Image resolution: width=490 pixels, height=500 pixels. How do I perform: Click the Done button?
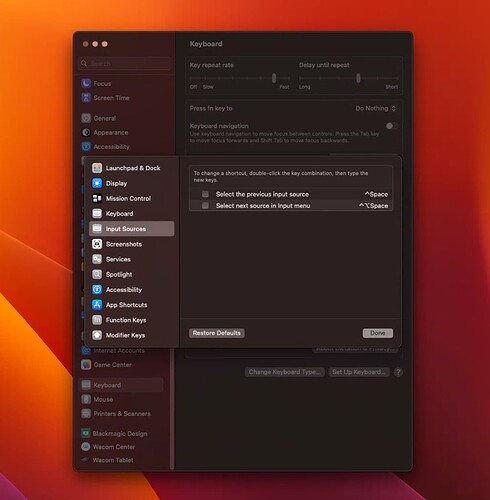[378, 333]
